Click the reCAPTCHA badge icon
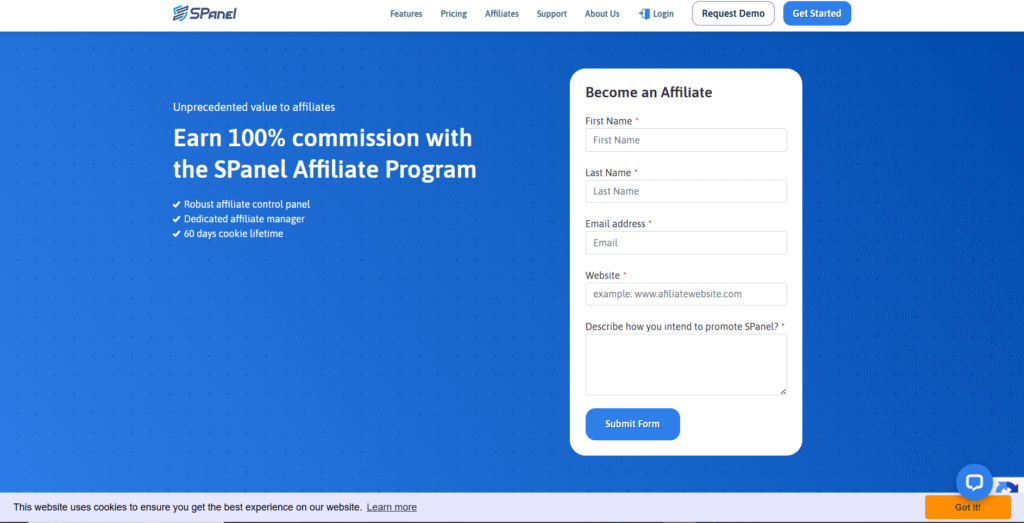Screen dimensions: 1024x523 click(x=1008, y=488)
